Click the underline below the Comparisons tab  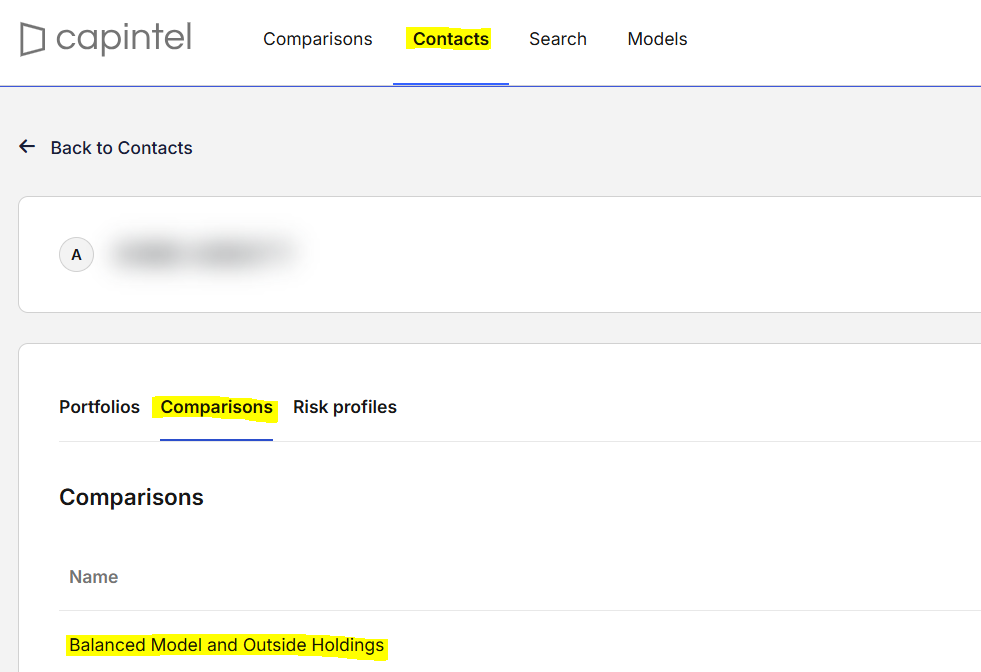tap(216, 440)
